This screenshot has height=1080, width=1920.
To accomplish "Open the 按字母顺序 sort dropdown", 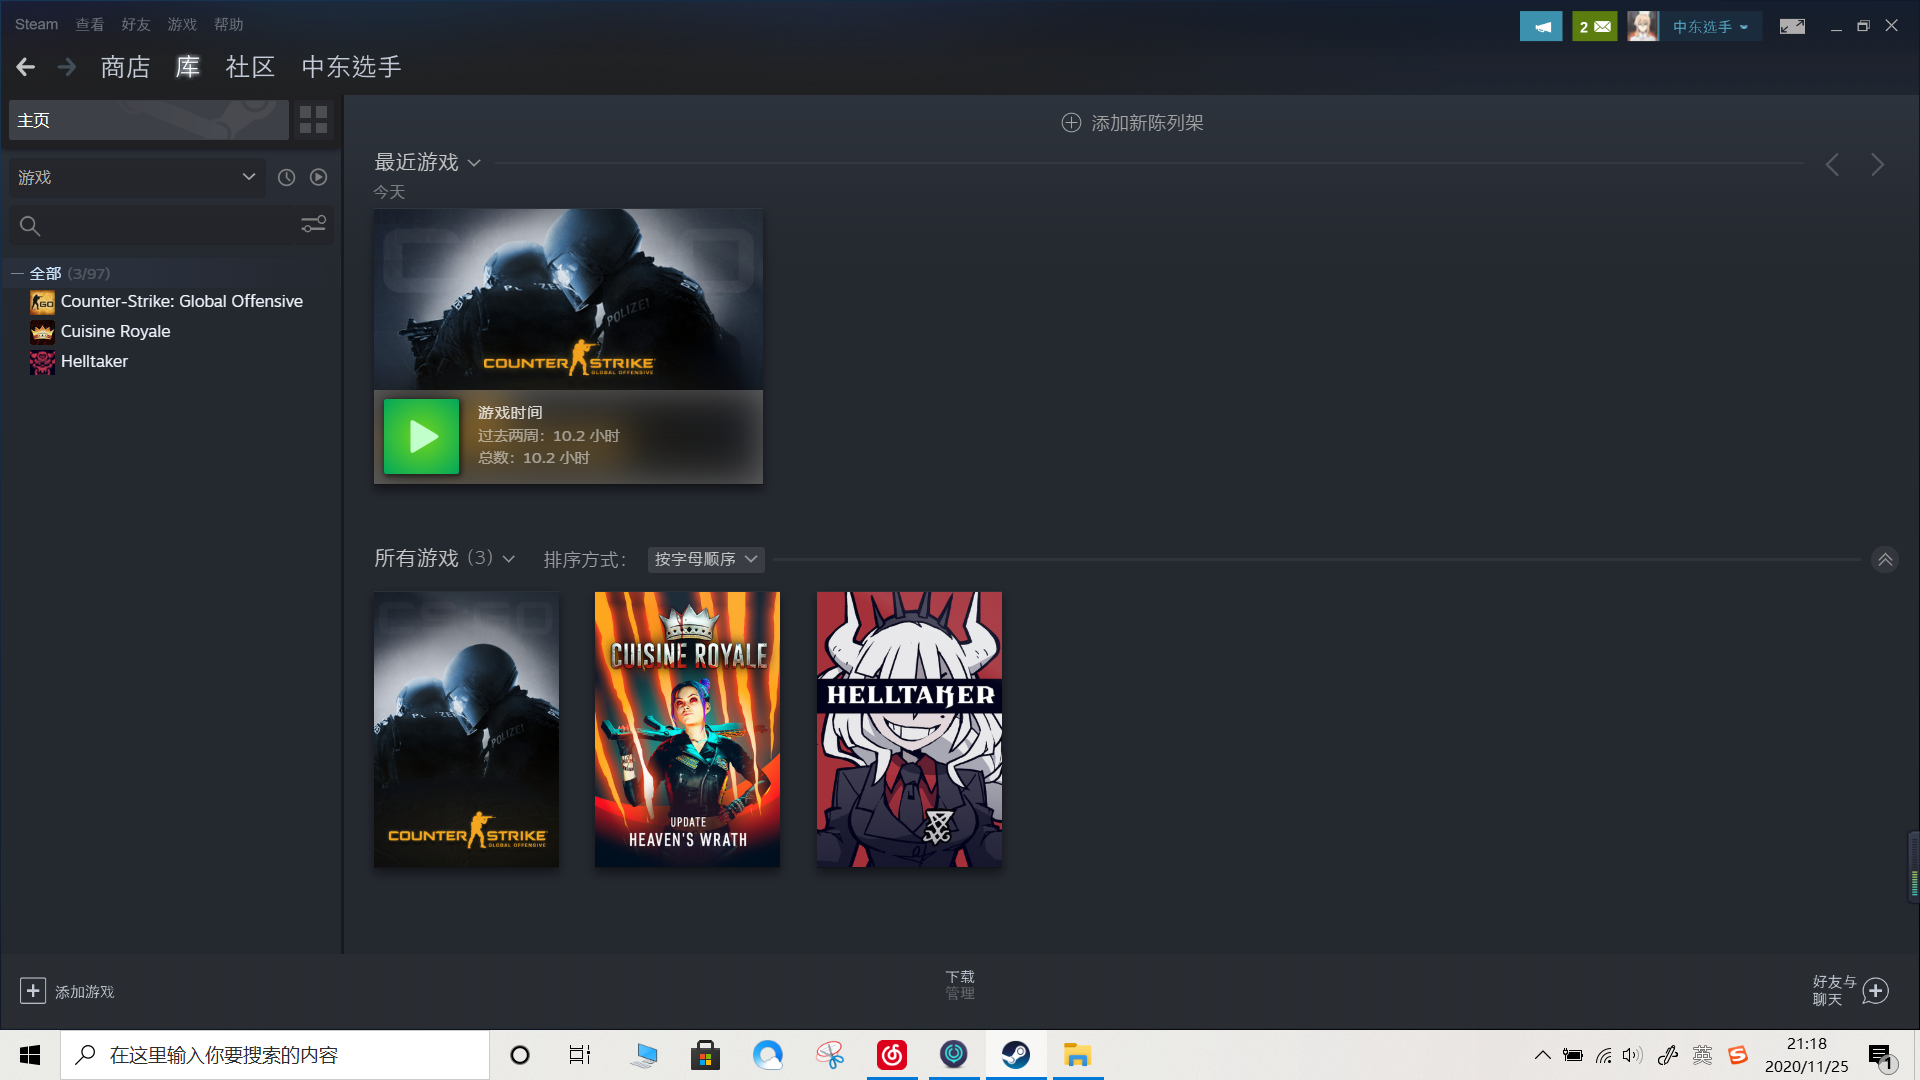I will [706, 559].
